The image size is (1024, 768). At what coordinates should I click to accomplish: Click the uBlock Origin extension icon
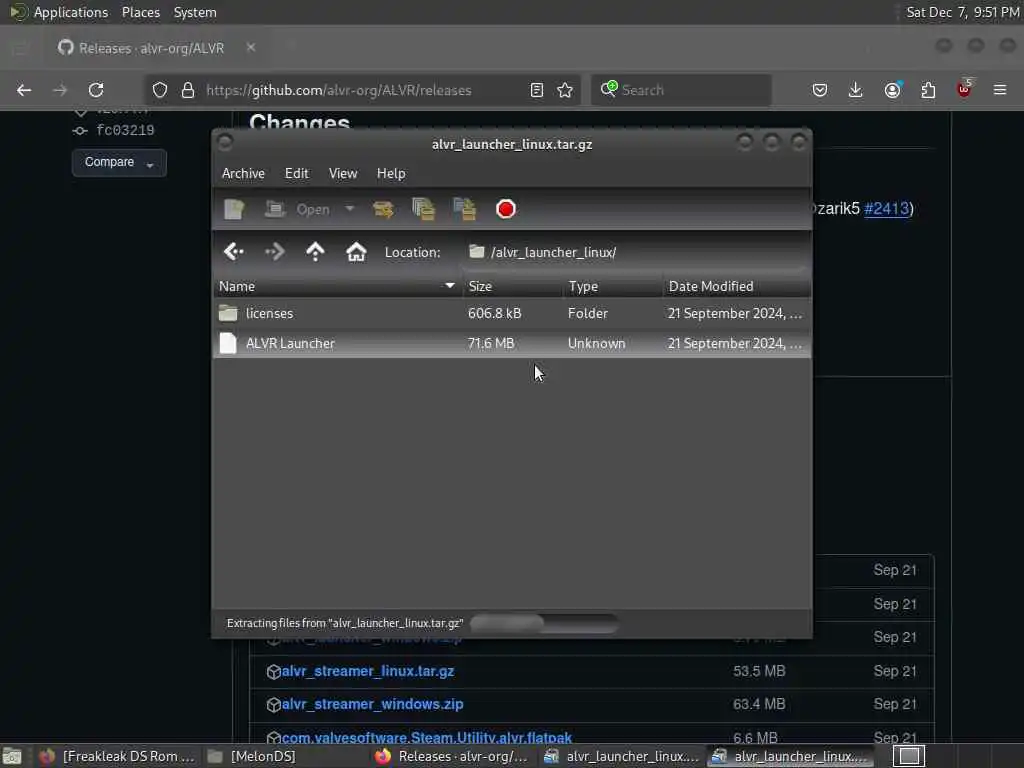pos(964,89)
